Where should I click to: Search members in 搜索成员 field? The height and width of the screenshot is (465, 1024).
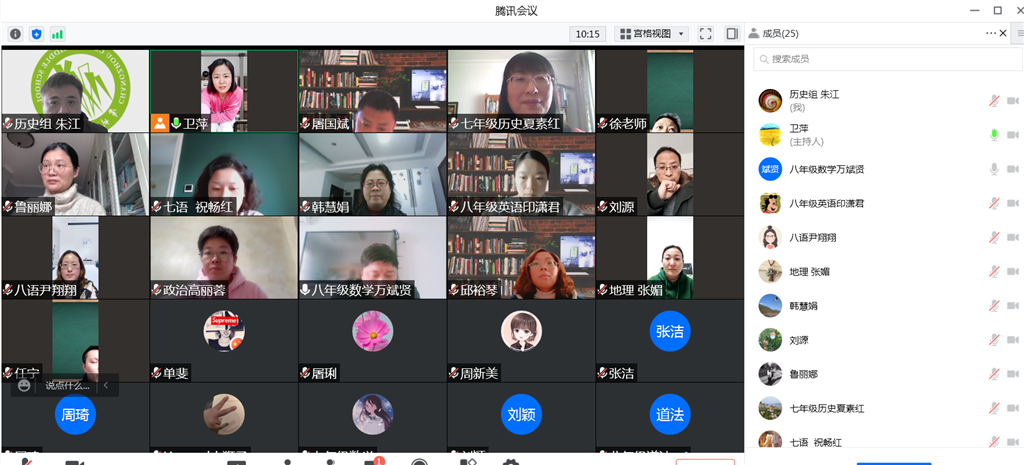pyautogui.click(x=880, y=60)
